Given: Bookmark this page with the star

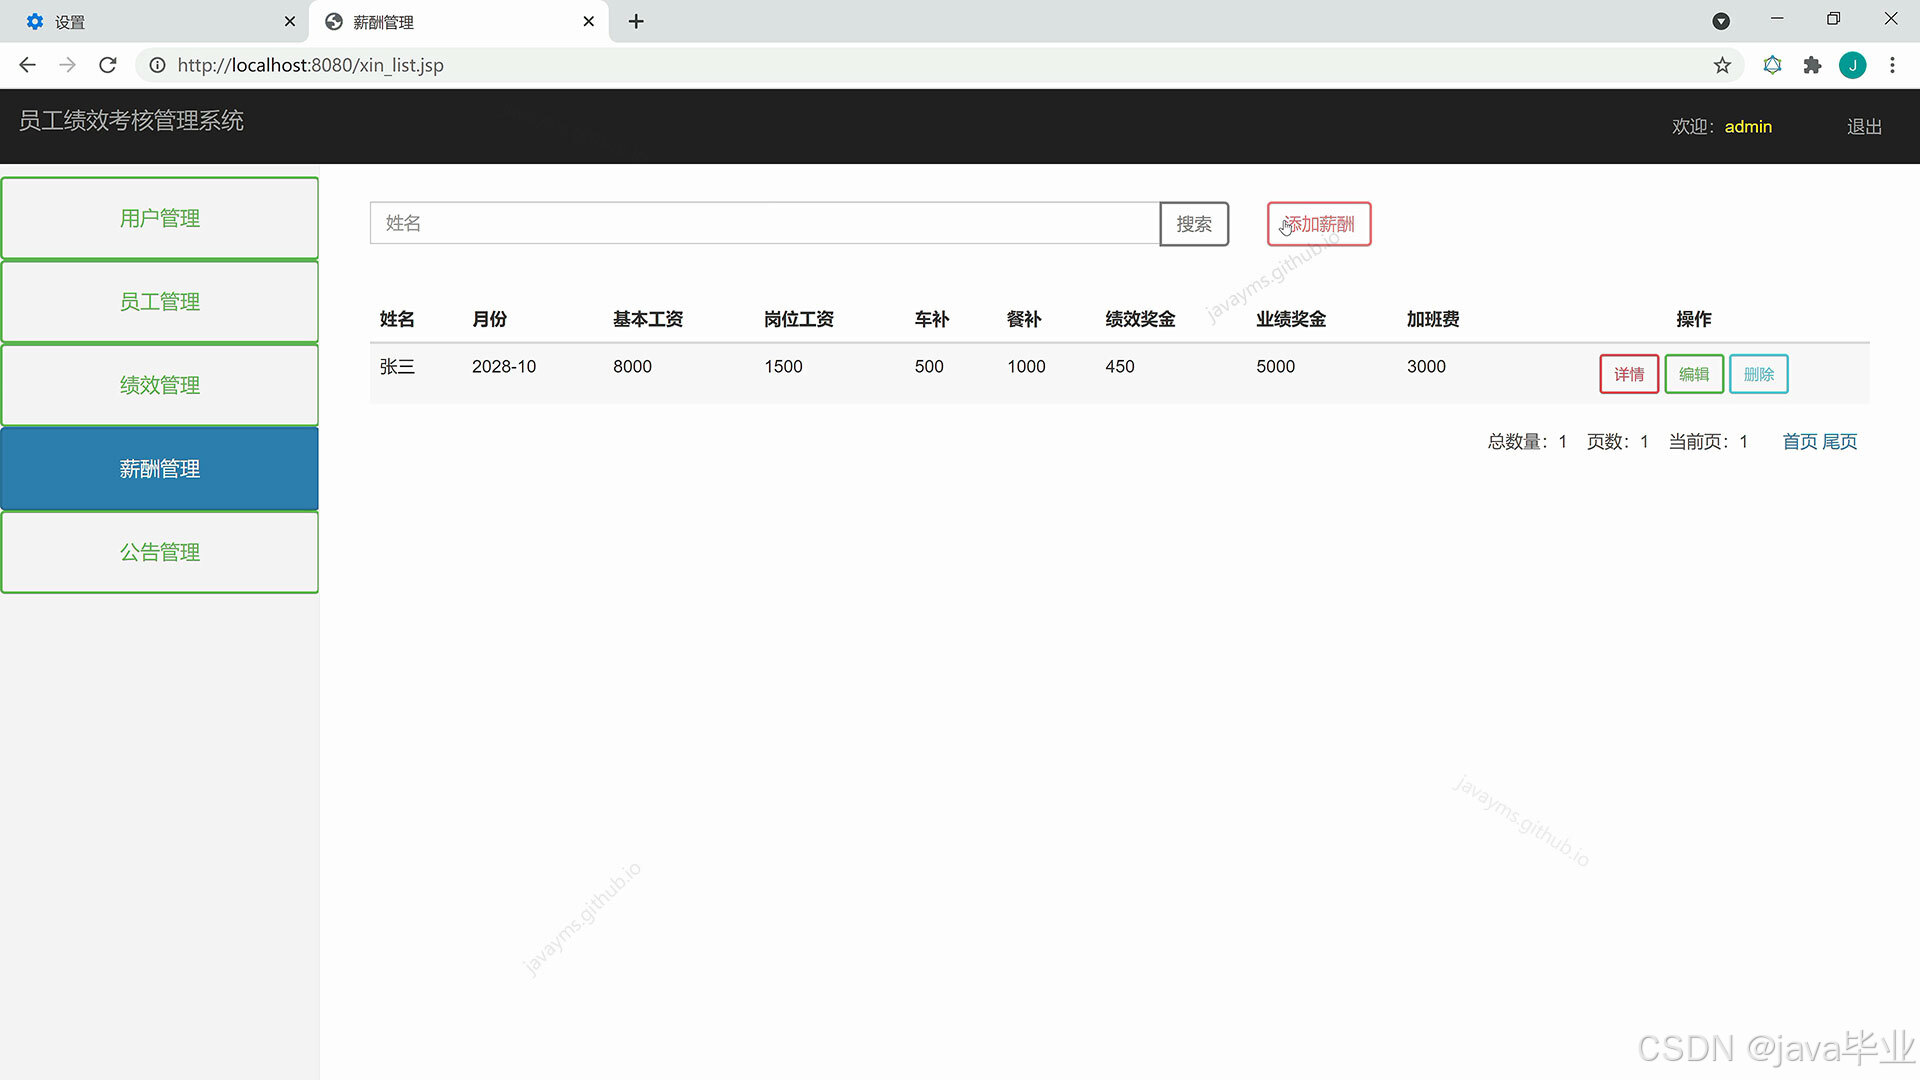Looking at the screenshot, I should coord(1722,65).
